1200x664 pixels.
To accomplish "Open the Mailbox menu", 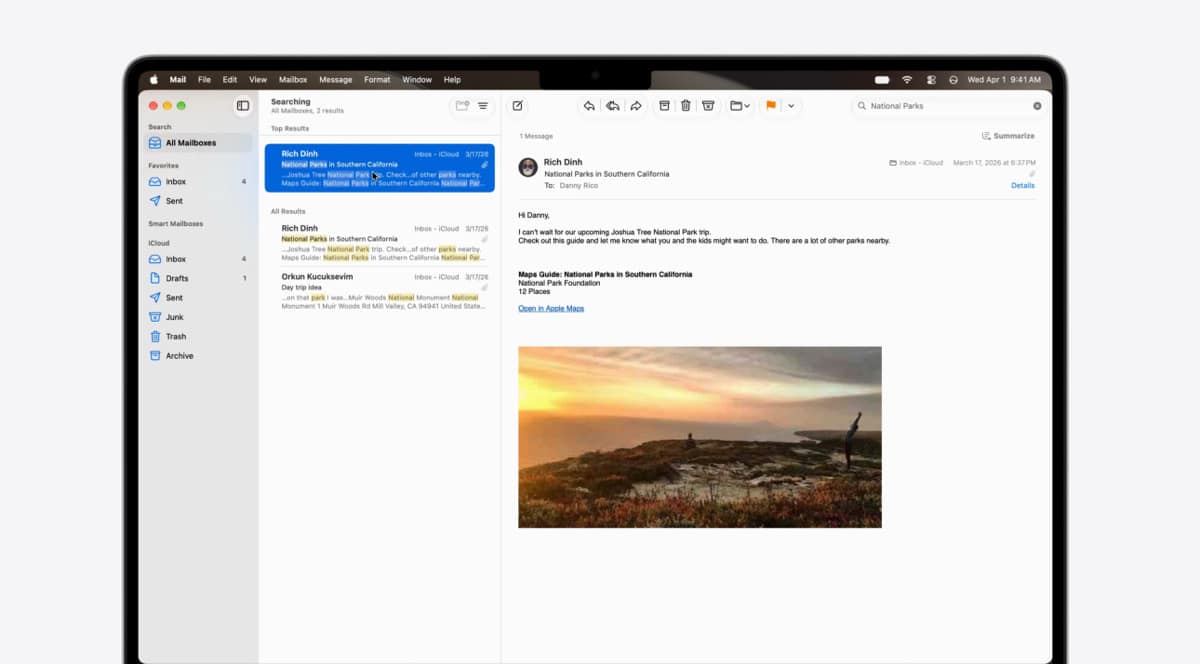I will pyautogui.click(x=293, y=80).
